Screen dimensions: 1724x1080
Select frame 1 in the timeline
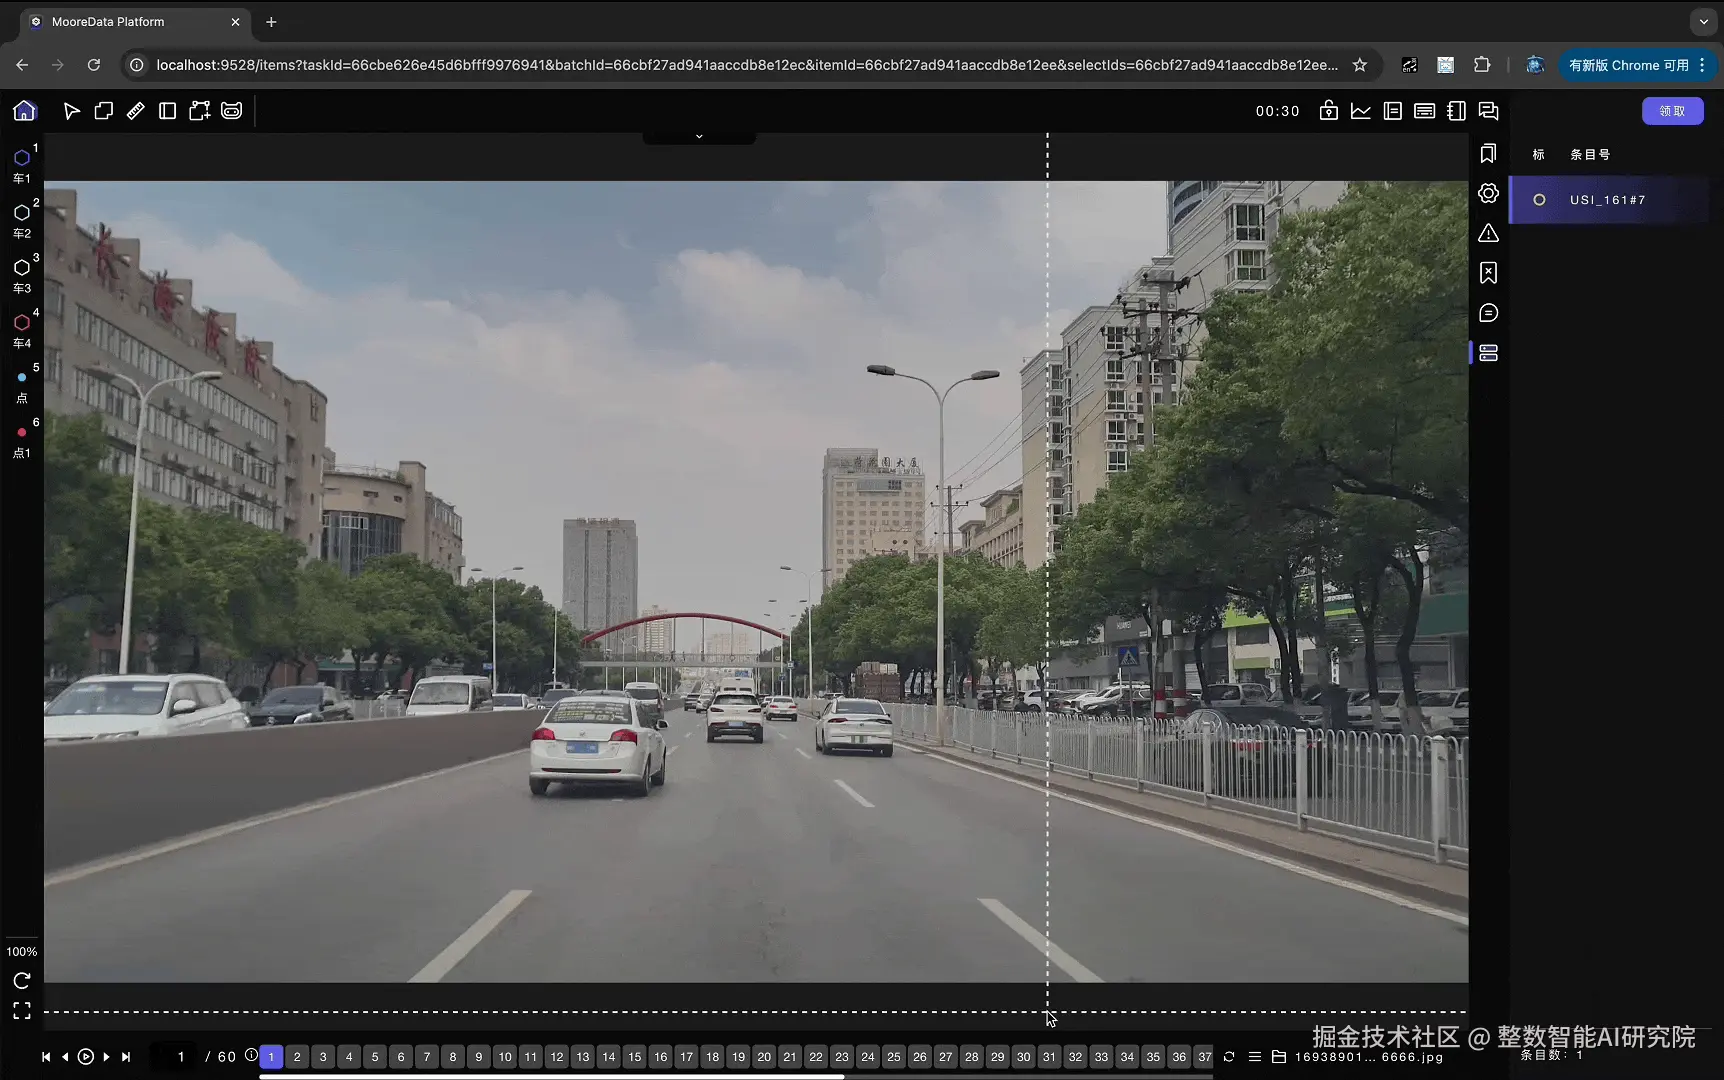271,1057
